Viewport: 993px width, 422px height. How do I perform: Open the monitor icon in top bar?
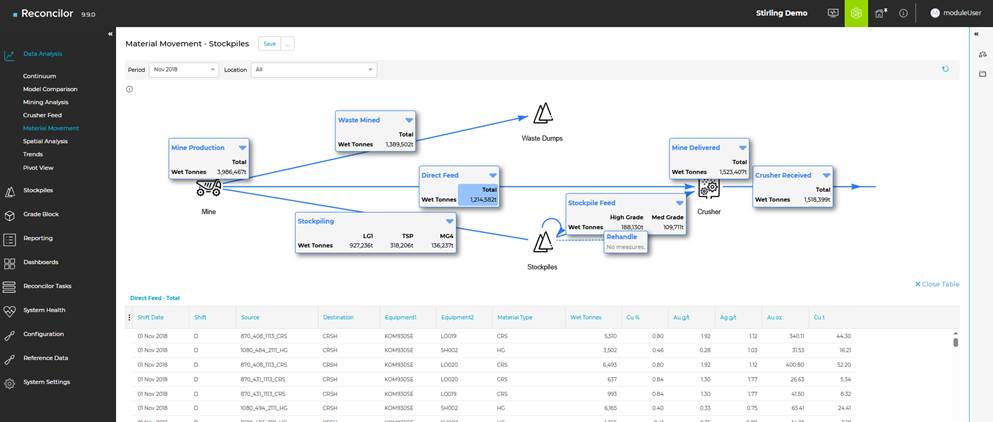(833, 13)
